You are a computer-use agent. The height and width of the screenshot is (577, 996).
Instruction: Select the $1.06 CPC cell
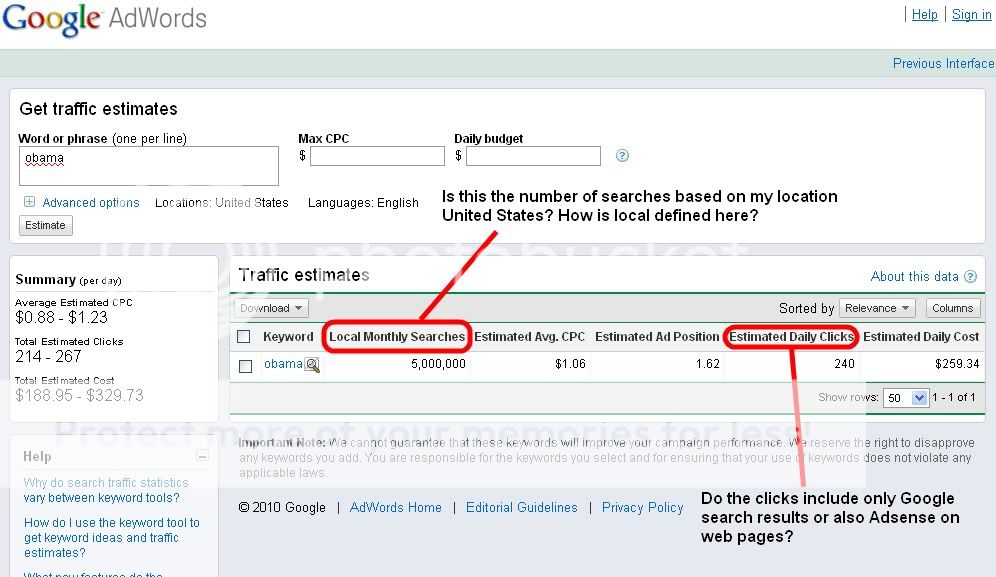coord(570,364)
